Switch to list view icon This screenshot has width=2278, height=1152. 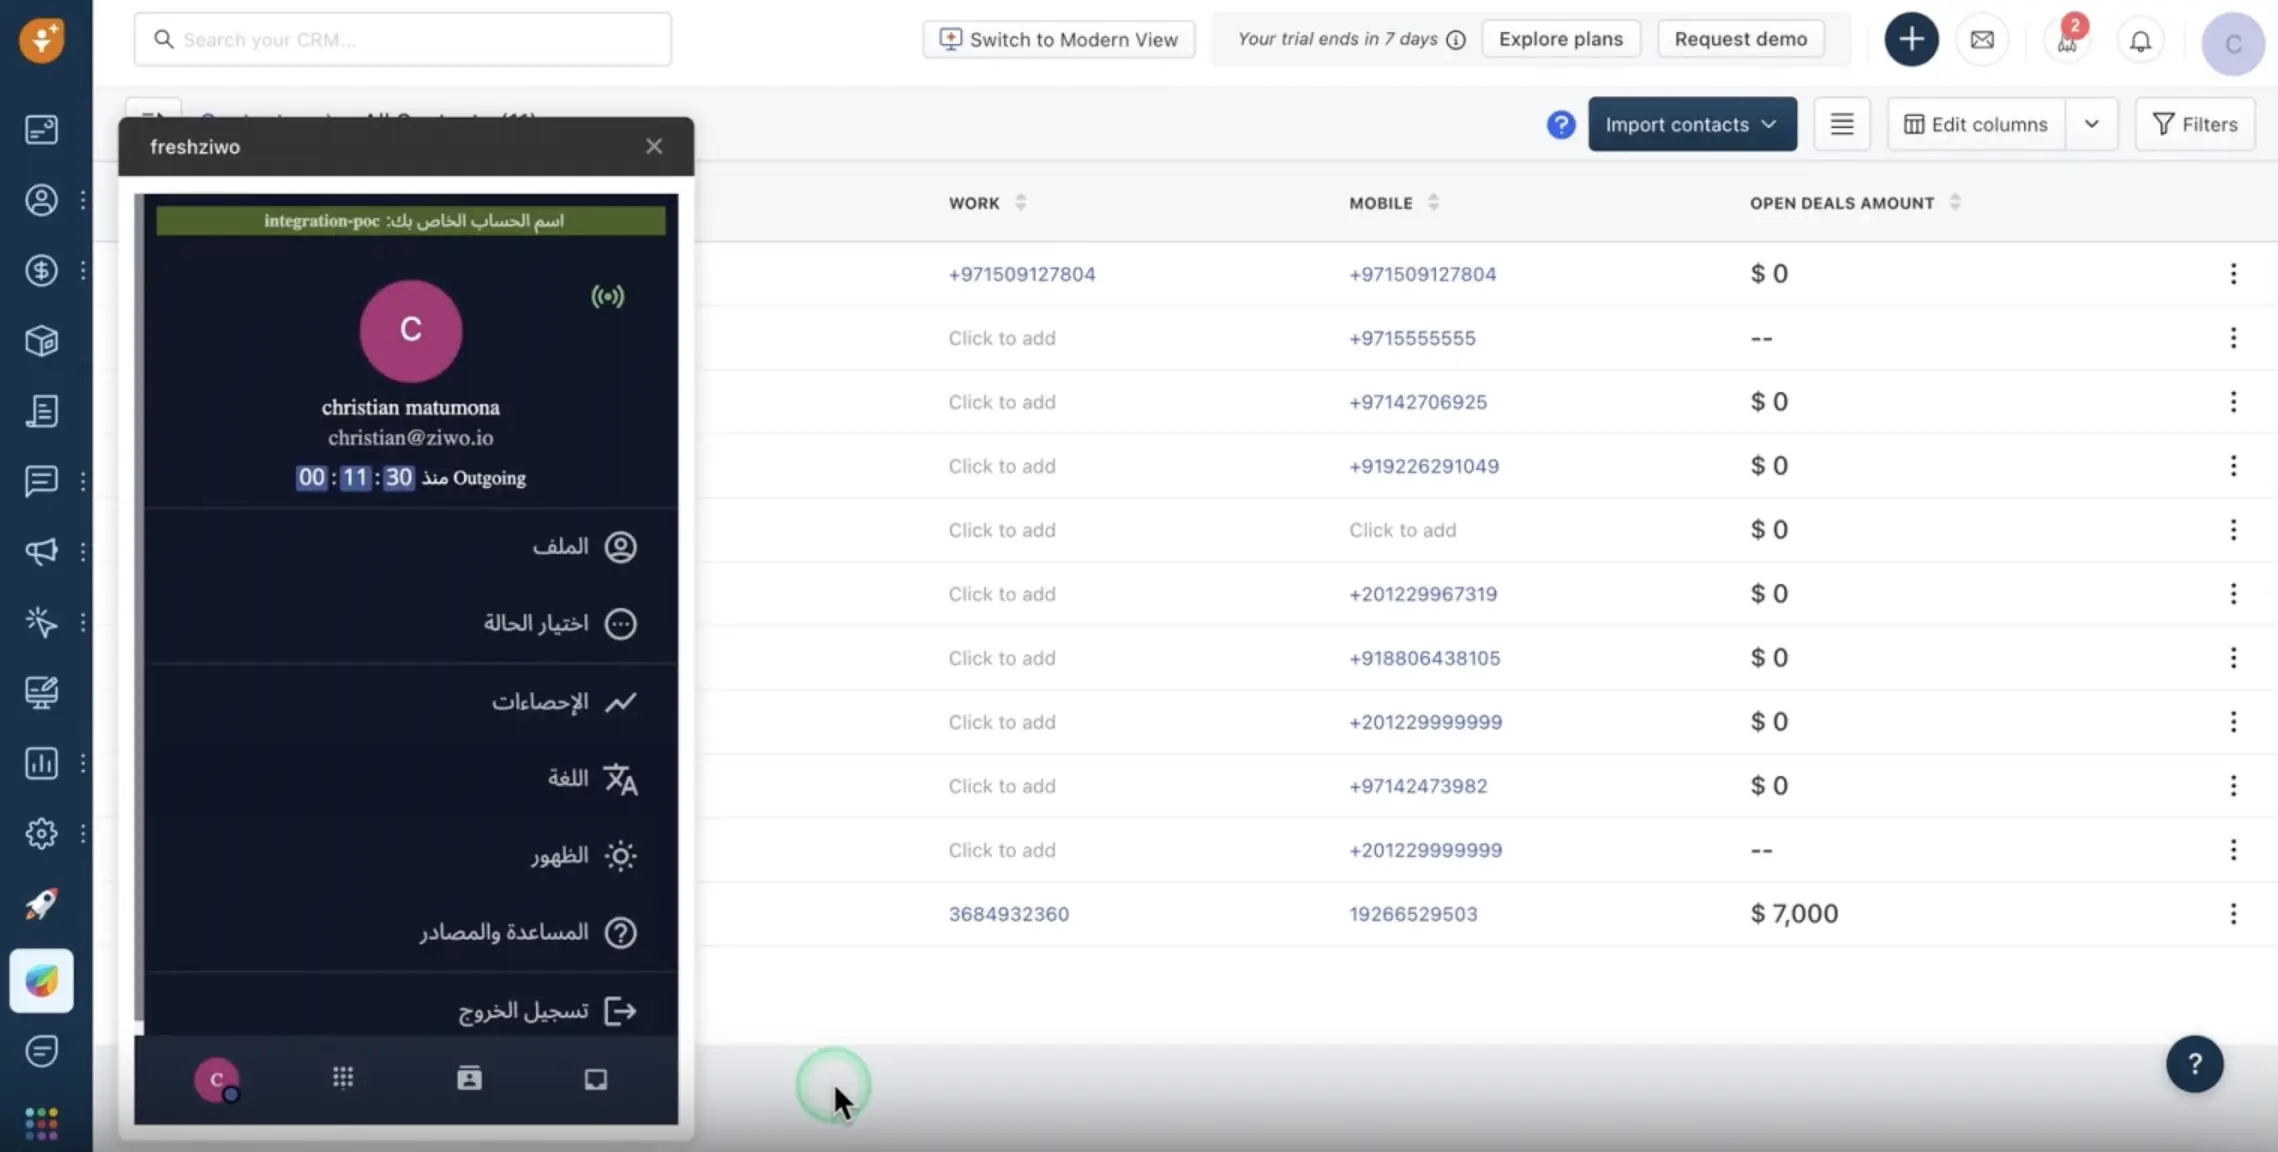click(x=1841, y=124)
